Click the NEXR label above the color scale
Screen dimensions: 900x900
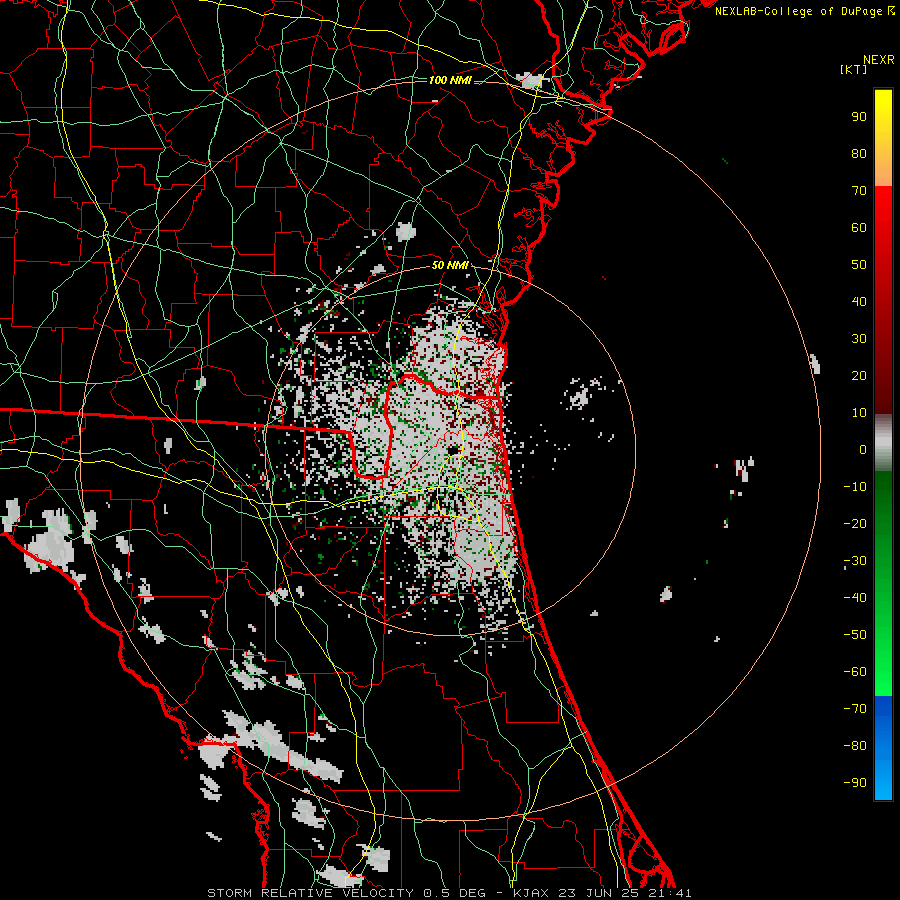879,60
